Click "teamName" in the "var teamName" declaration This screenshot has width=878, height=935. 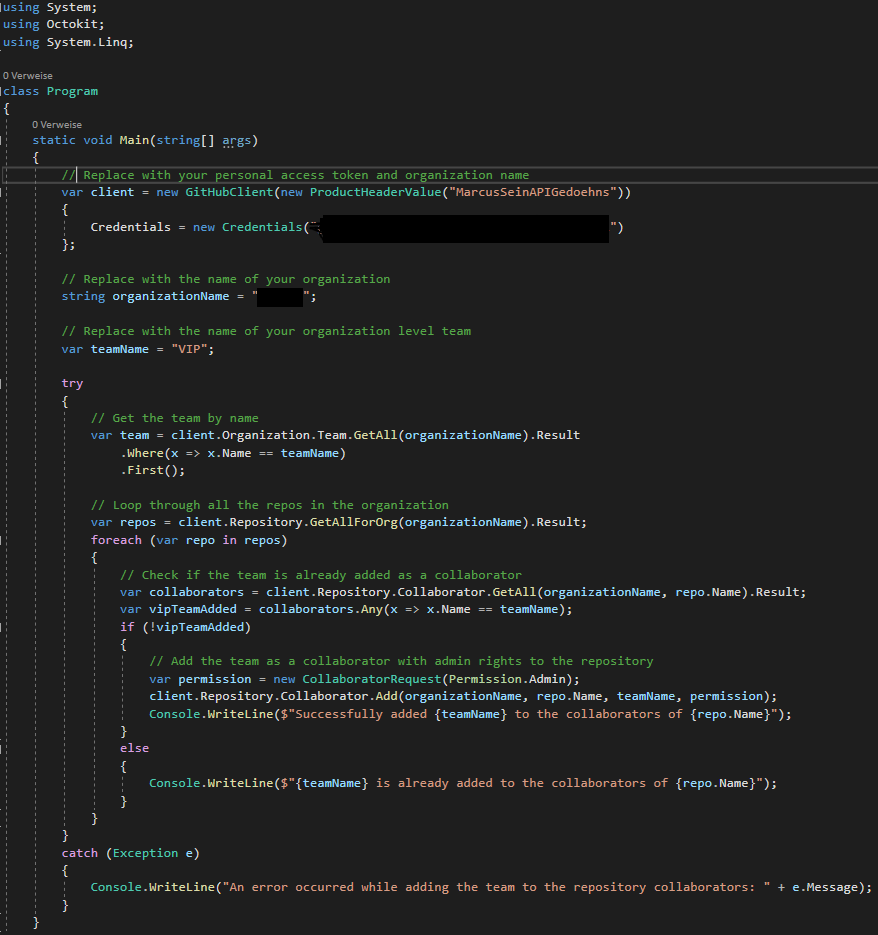click(120, 349)
